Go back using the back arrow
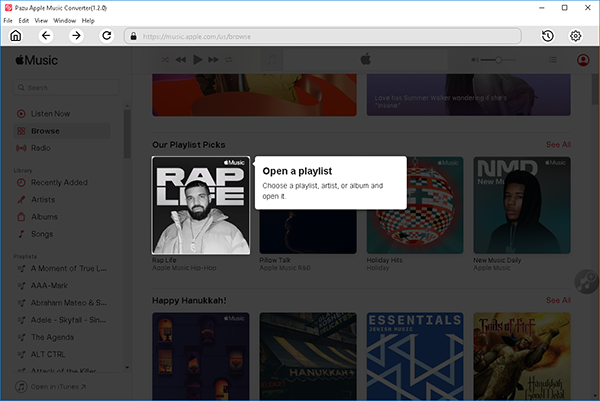 click(x=46, y=36)
